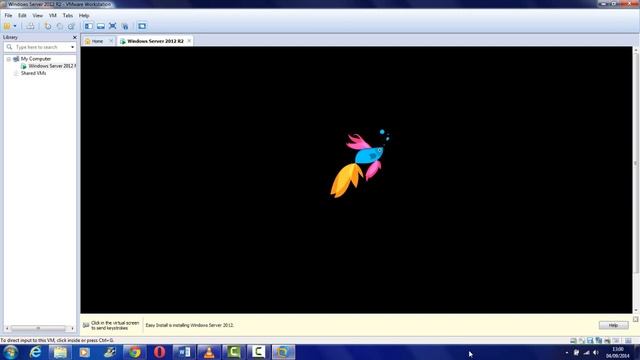Open Opera browser from the taskbar
The height and width of the screenshot is (360, 640).
coord(159,352)
